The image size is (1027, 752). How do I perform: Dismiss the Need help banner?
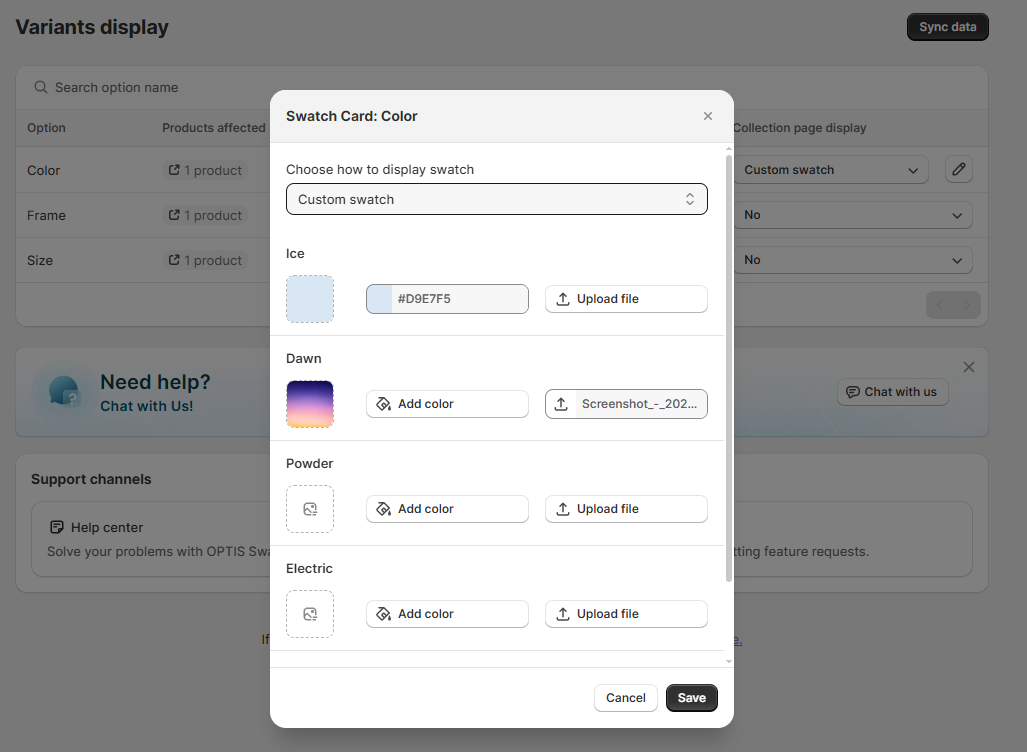pos(969,367)
